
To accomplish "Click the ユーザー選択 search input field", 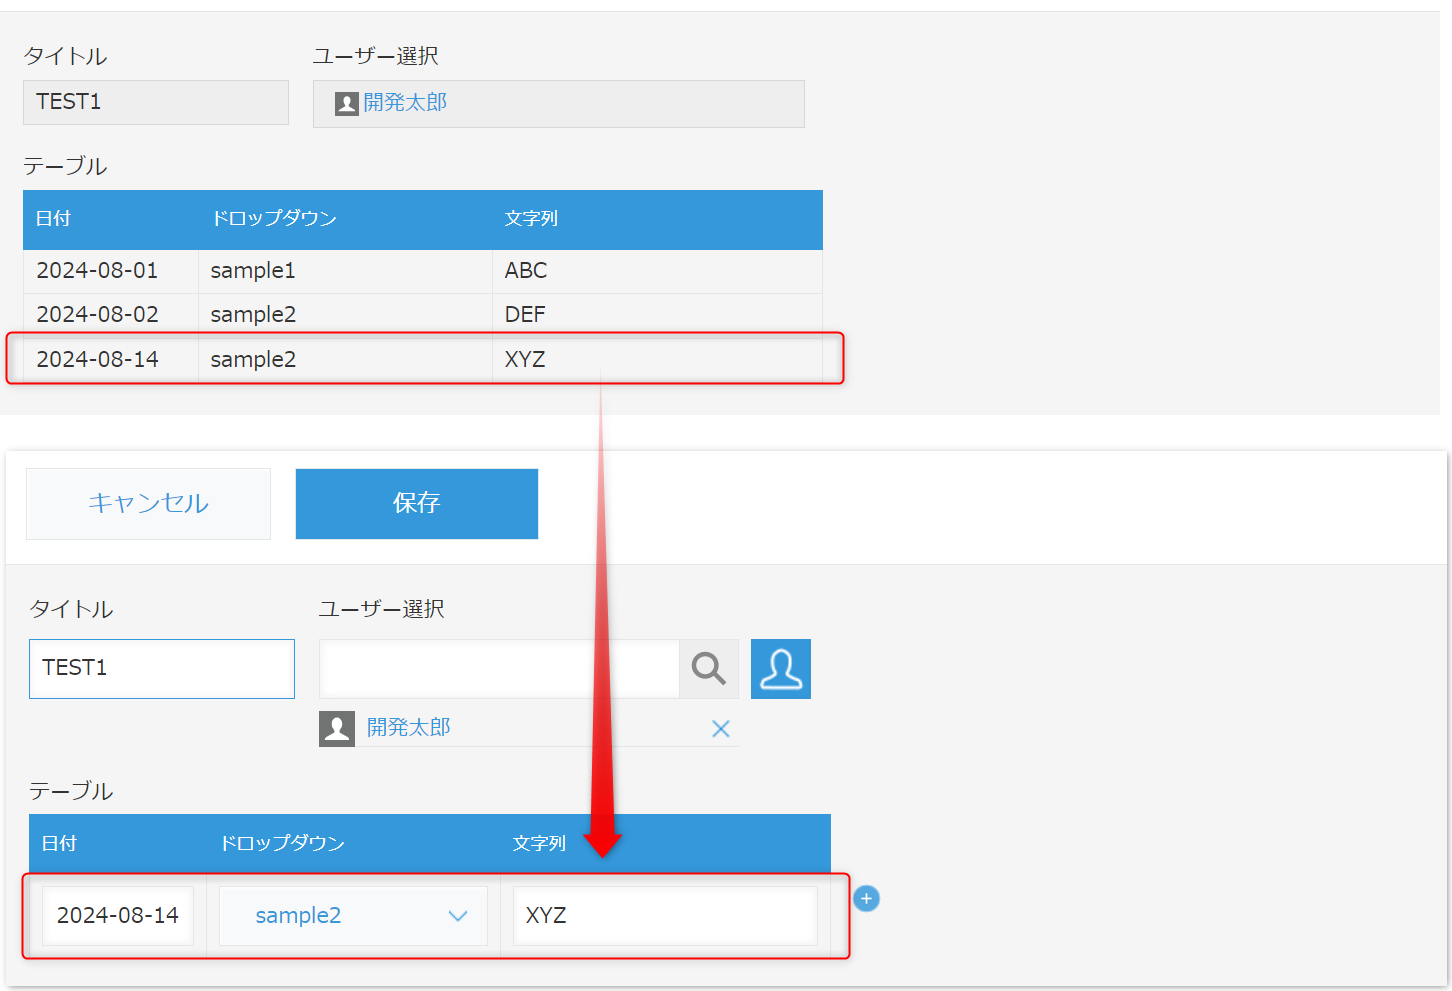I will point(499,668).
